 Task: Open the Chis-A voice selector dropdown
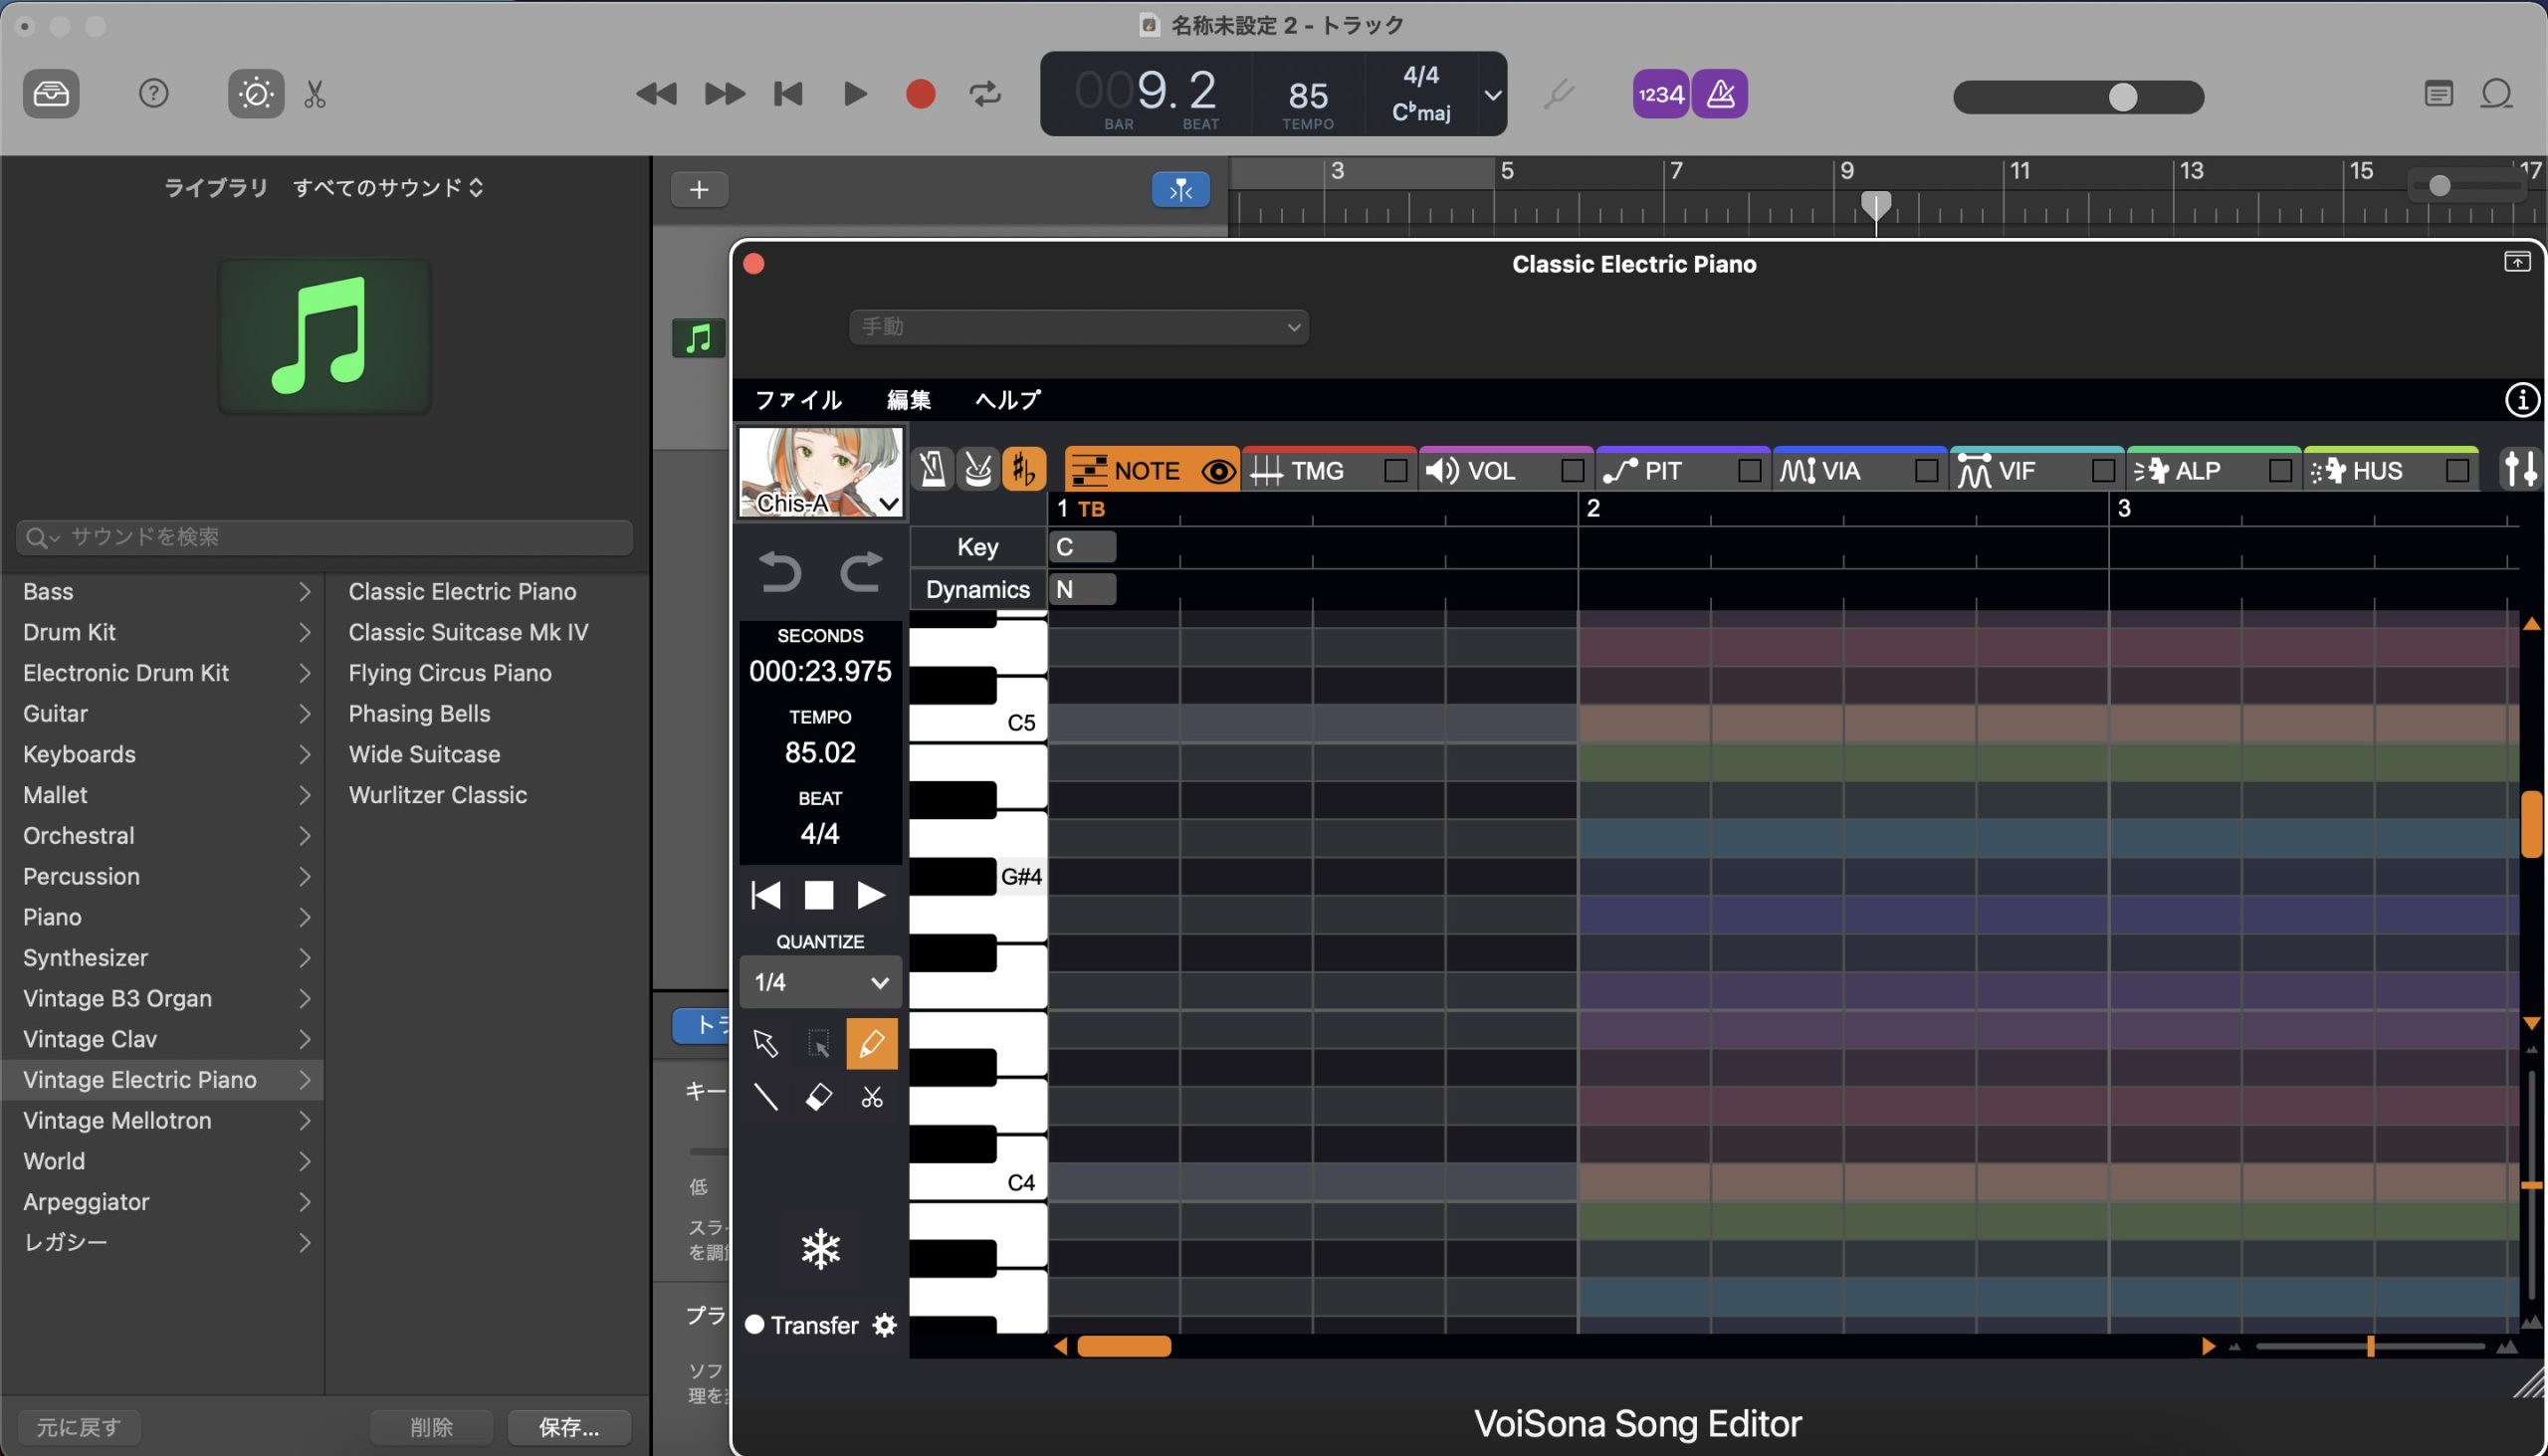[888, 503]
